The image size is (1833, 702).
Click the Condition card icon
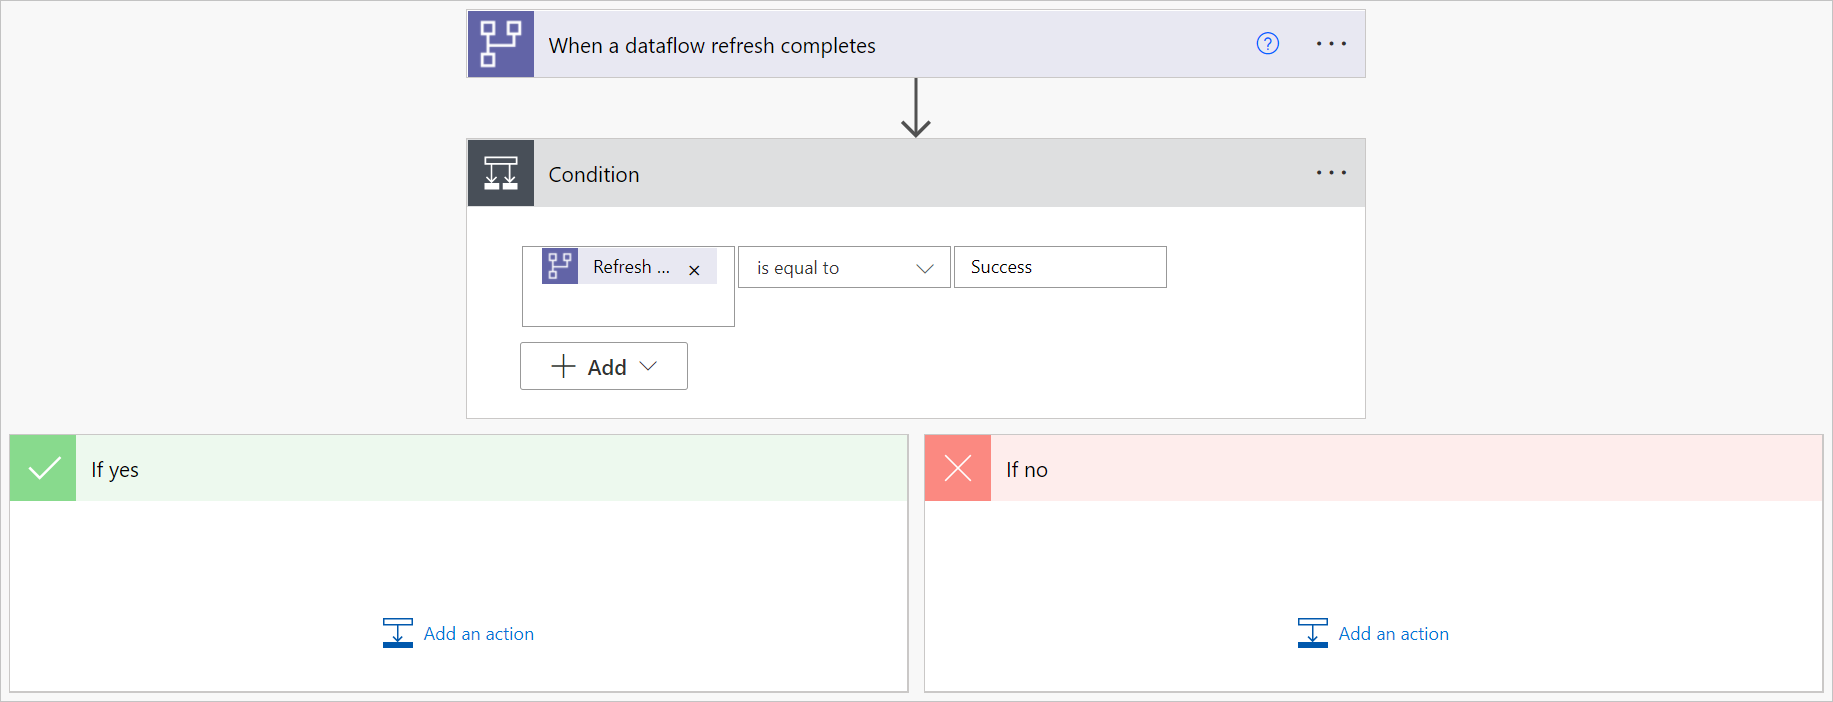coord(501,173)
